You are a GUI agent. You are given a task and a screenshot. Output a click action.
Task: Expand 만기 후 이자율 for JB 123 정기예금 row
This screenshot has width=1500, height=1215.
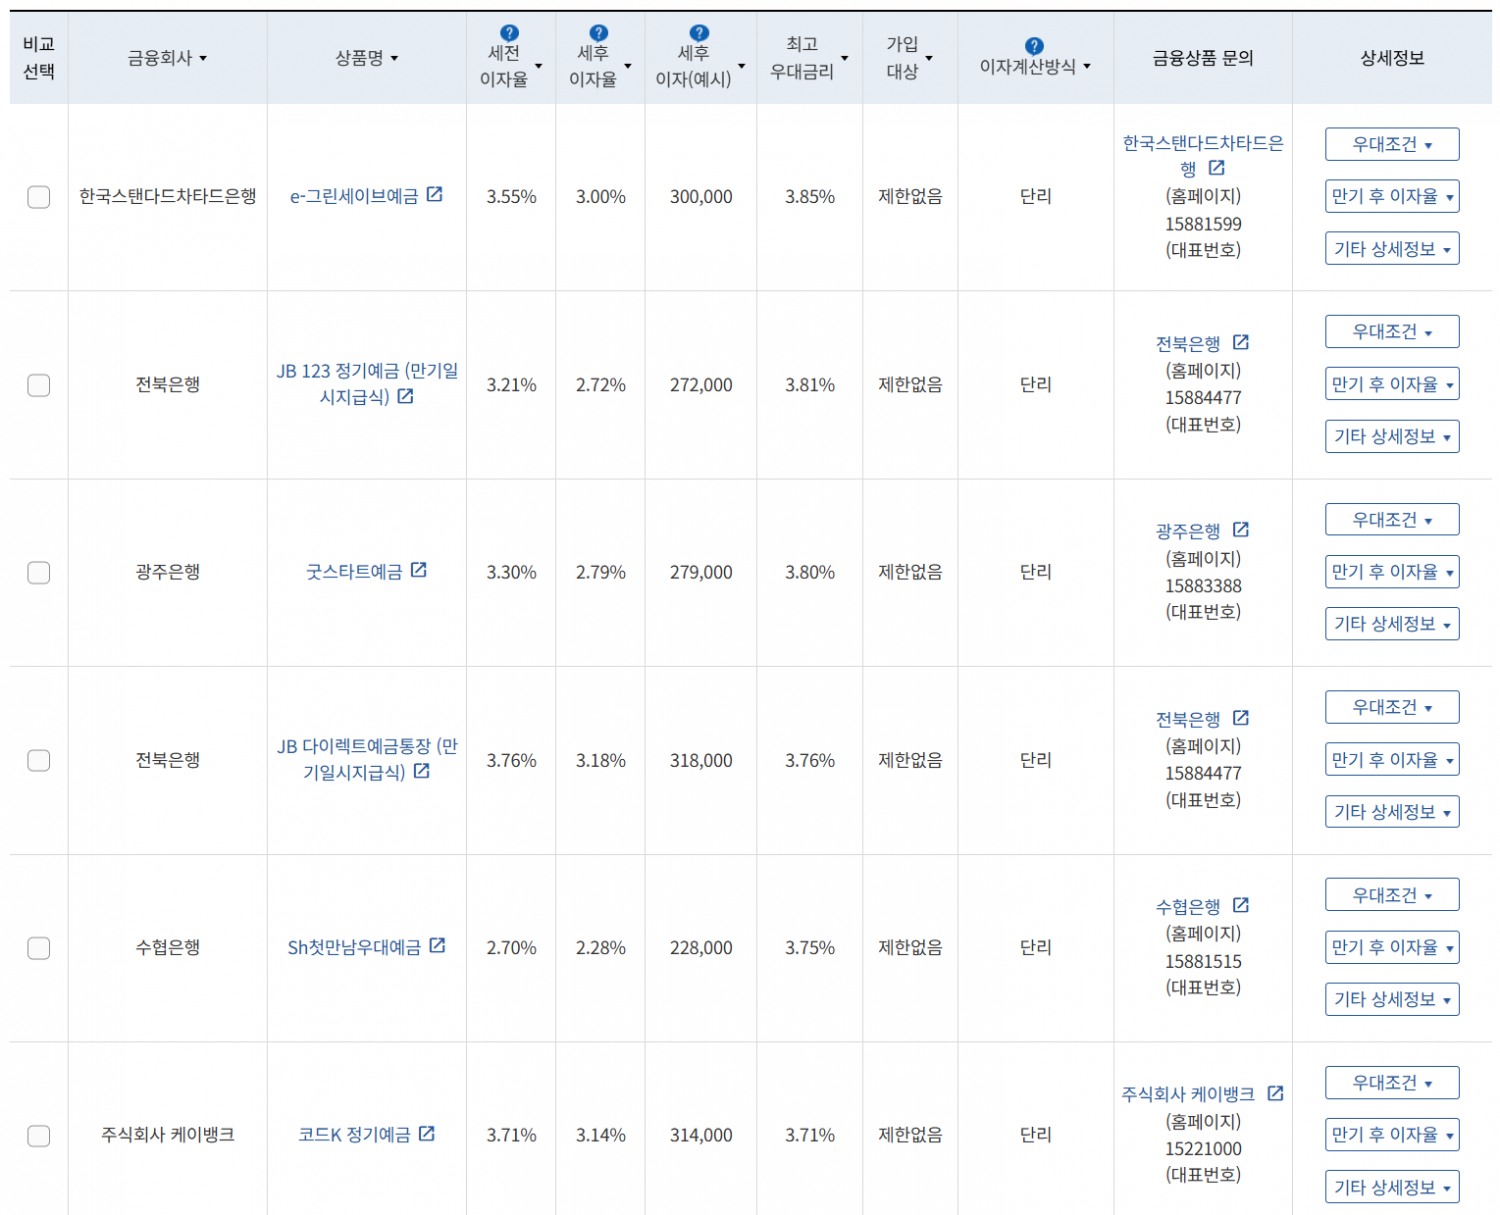[x=1392, y=384]
